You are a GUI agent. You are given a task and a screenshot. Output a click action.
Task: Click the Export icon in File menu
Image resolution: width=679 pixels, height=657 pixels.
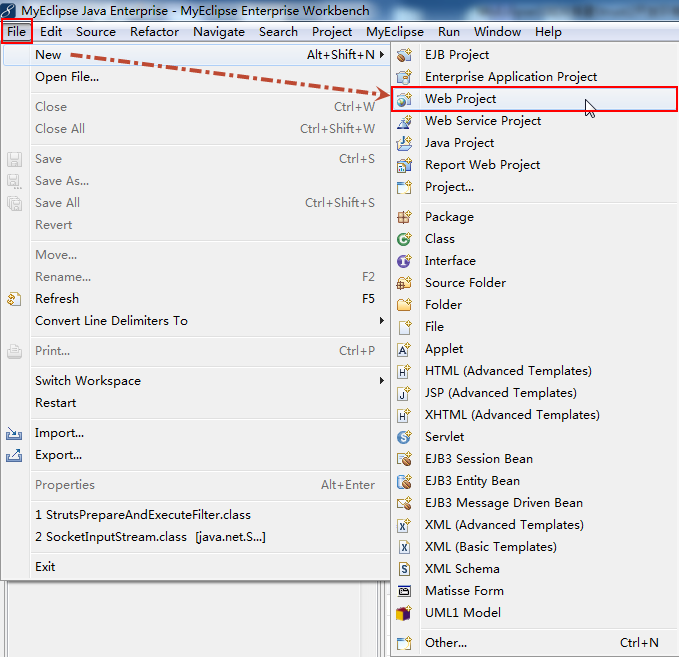(x=14, y=456)
